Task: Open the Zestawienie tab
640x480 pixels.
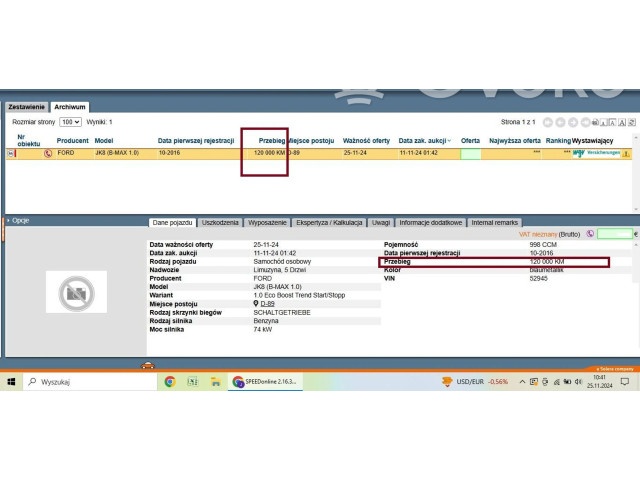Action: (26, 106)
